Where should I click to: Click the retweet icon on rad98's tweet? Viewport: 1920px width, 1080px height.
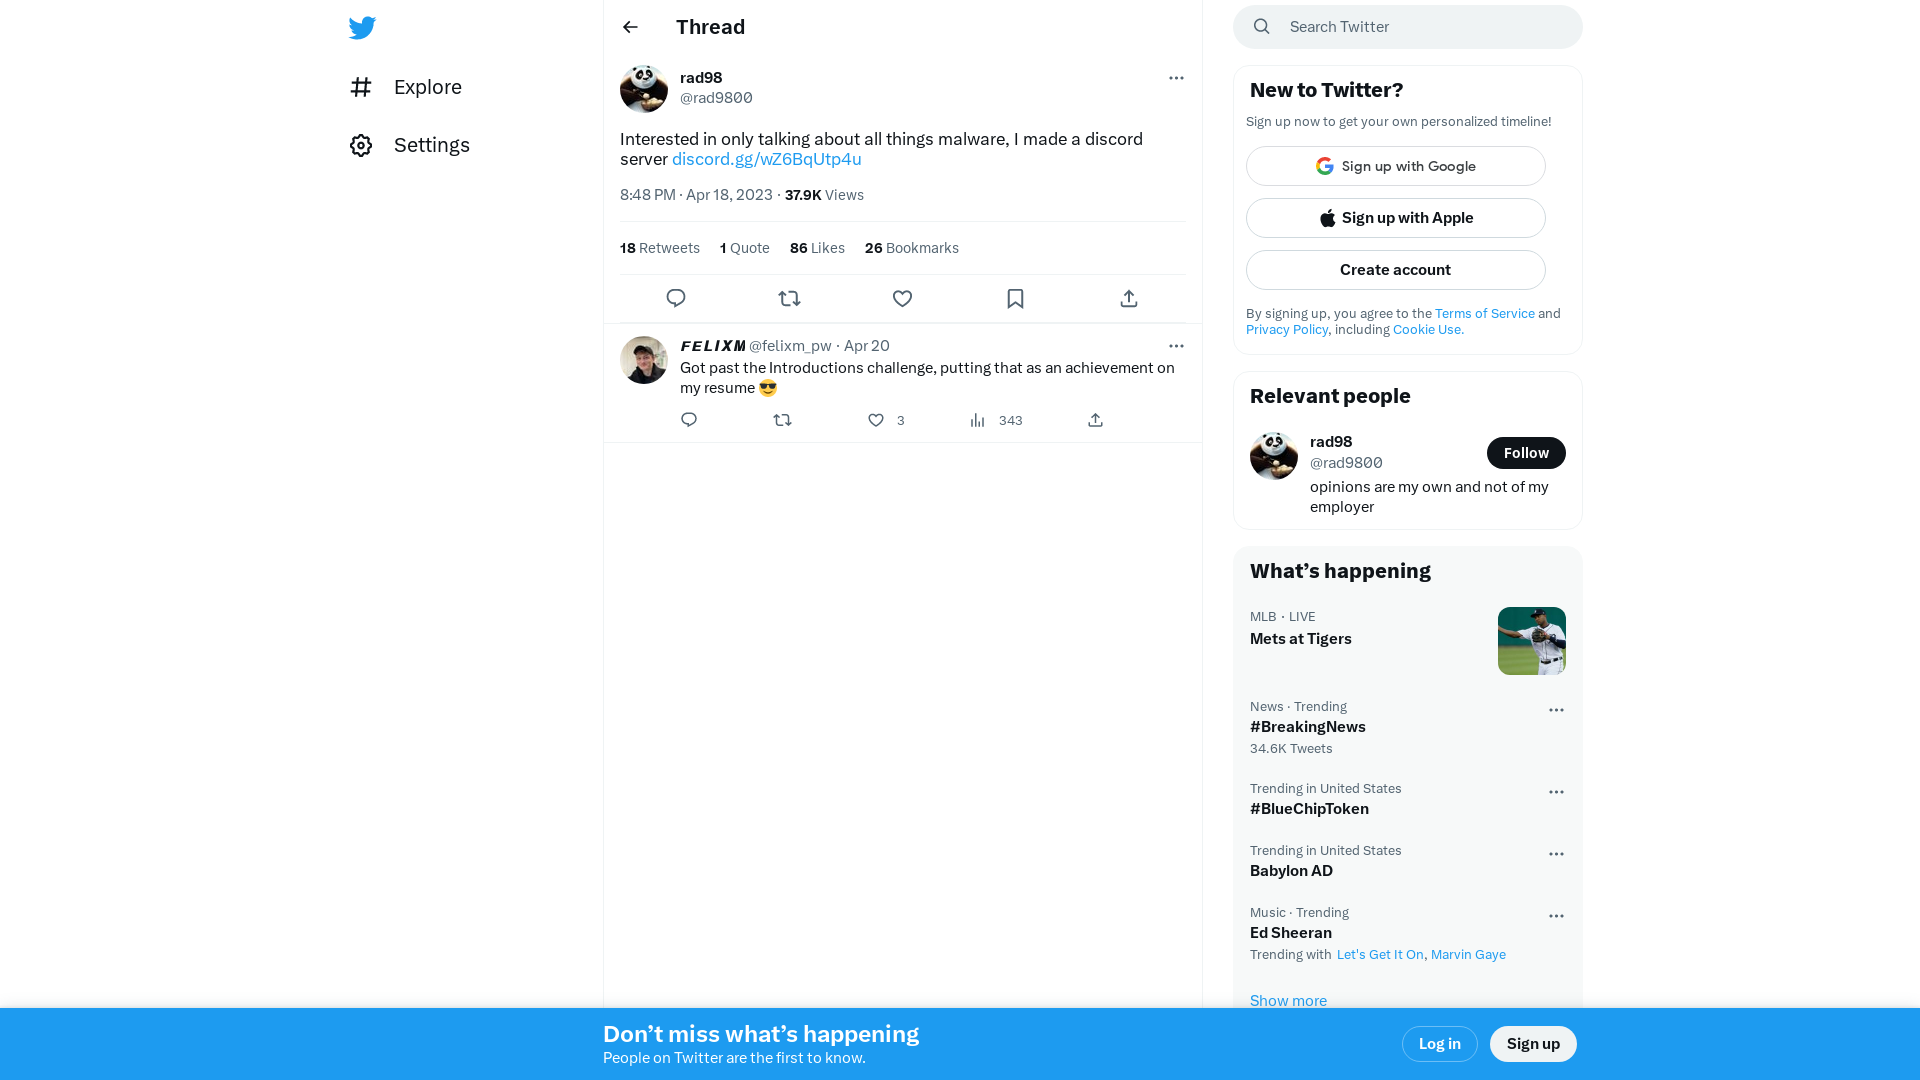pos(789,298)
